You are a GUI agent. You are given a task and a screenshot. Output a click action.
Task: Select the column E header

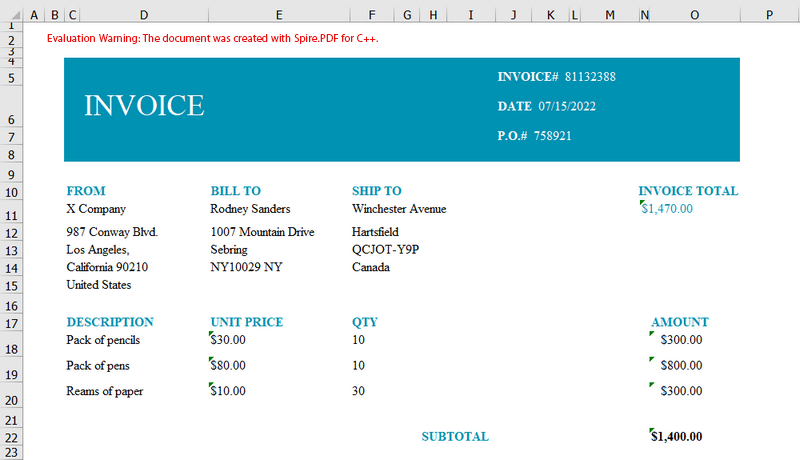coord(278,15)
